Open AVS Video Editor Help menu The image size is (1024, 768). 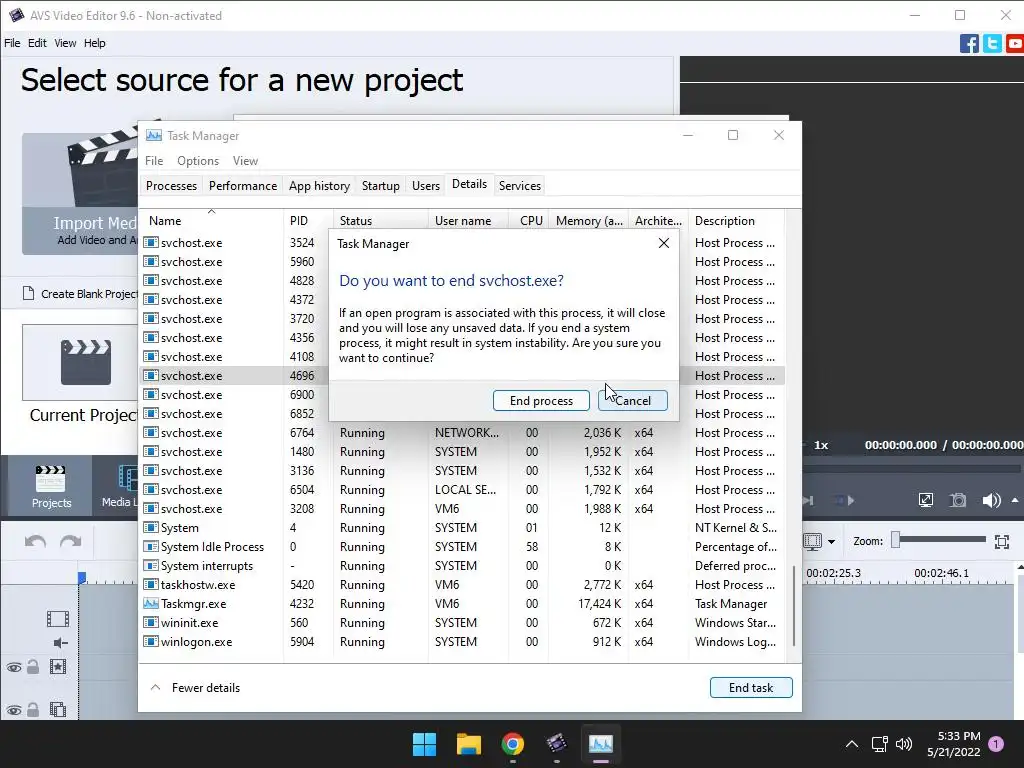click(x=95, y=43)
